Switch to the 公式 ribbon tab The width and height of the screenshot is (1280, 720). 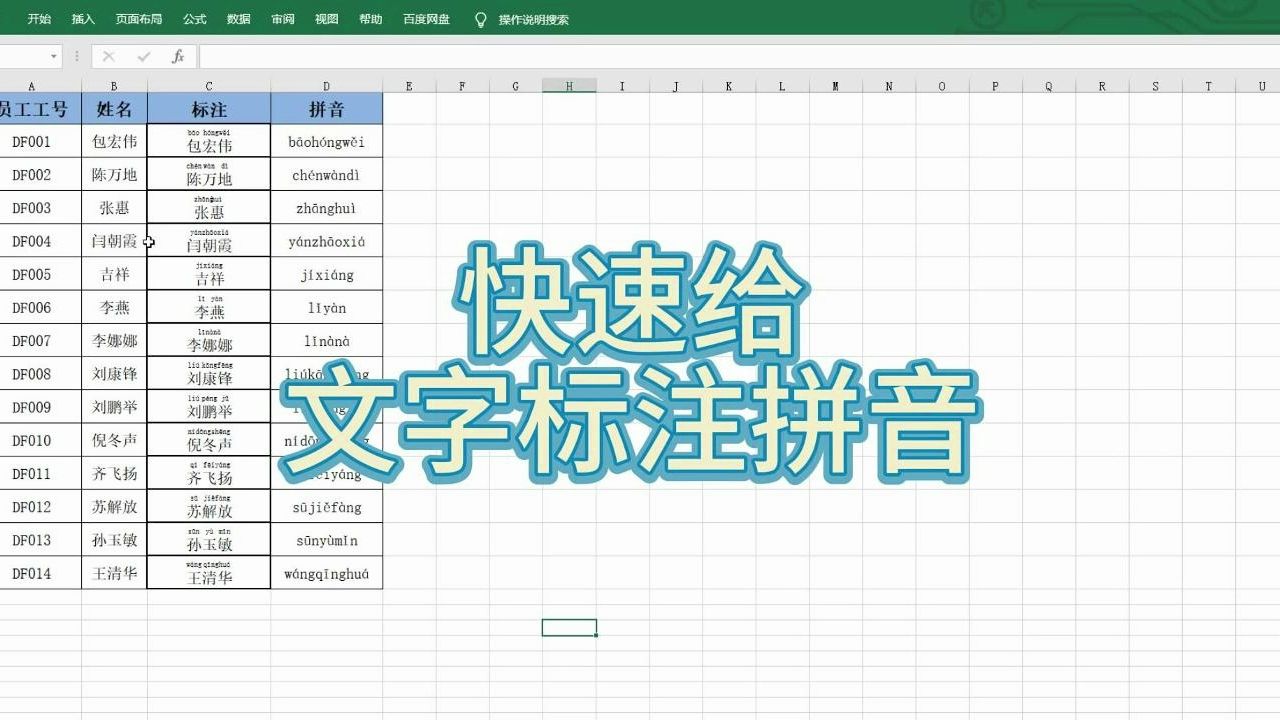click(193, 17)
